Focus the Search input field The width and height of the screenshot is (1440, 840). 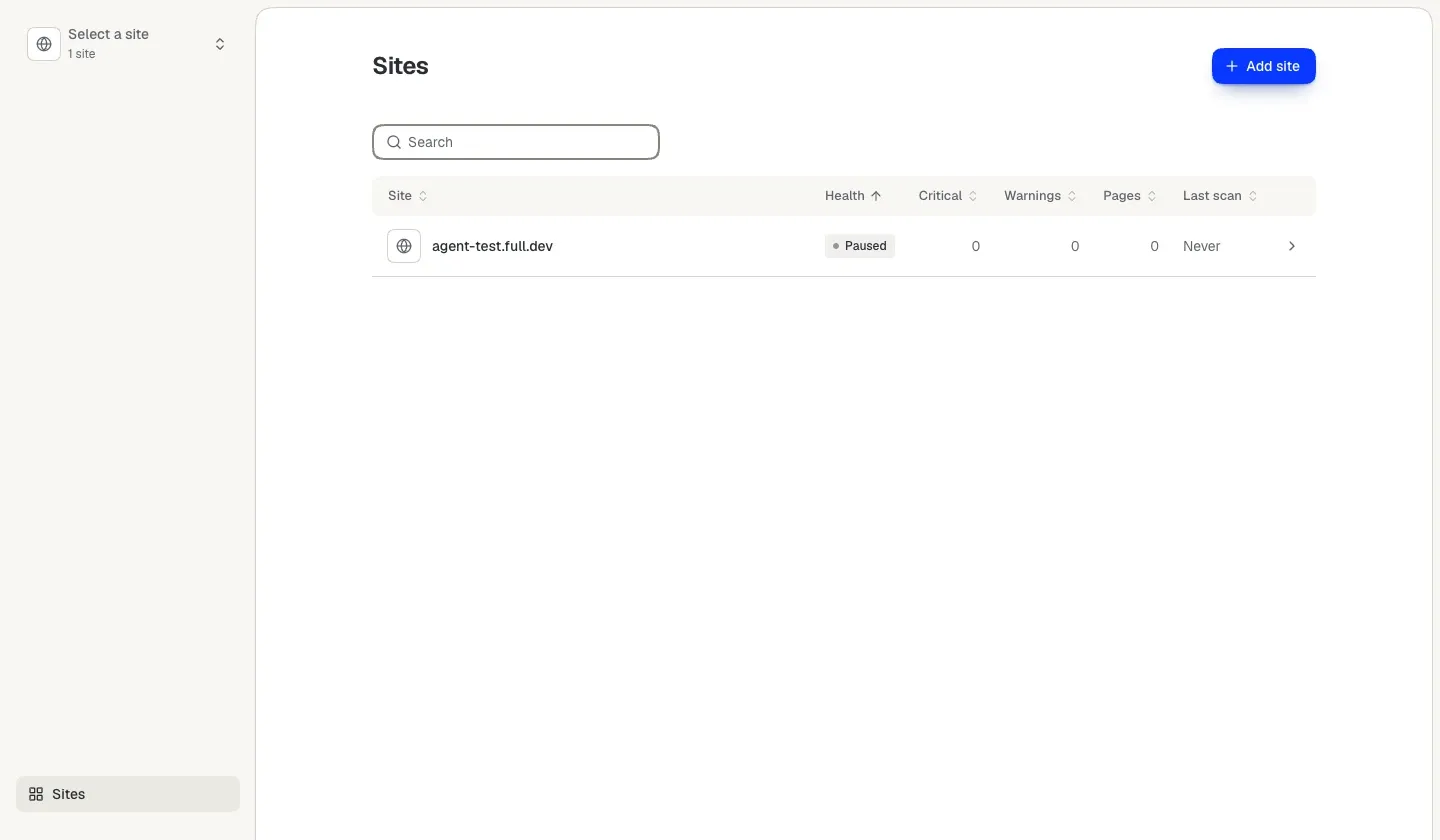click(x=516, y=142)
